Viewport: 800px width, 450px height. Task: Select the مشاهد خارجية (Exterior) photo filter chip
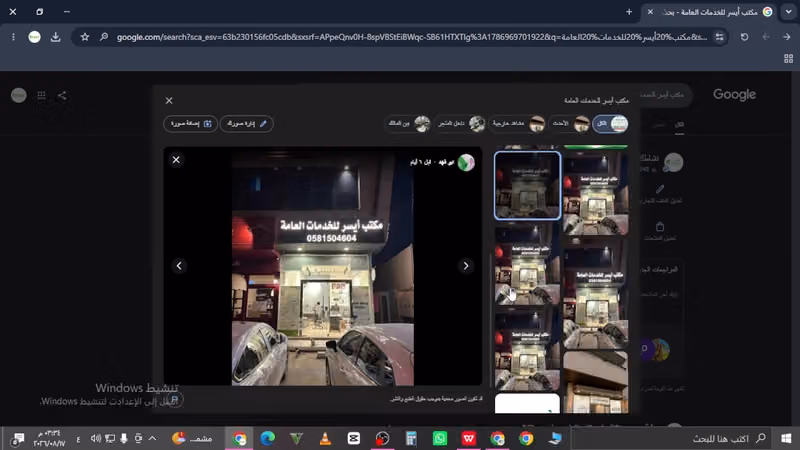517,123
